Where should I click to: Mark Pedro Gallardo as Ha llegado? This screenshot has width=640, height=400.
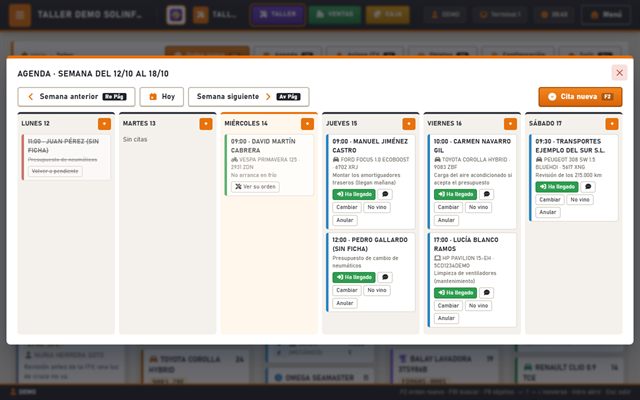(x=354, y=278)
